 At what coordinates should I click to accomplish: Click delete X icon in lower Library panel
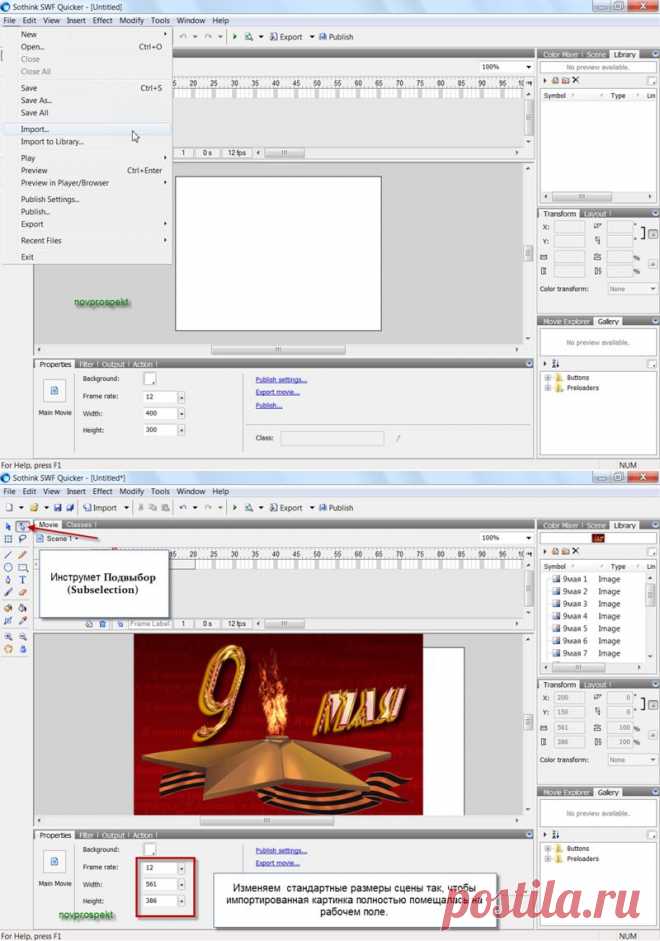click(x=575, y=551)
